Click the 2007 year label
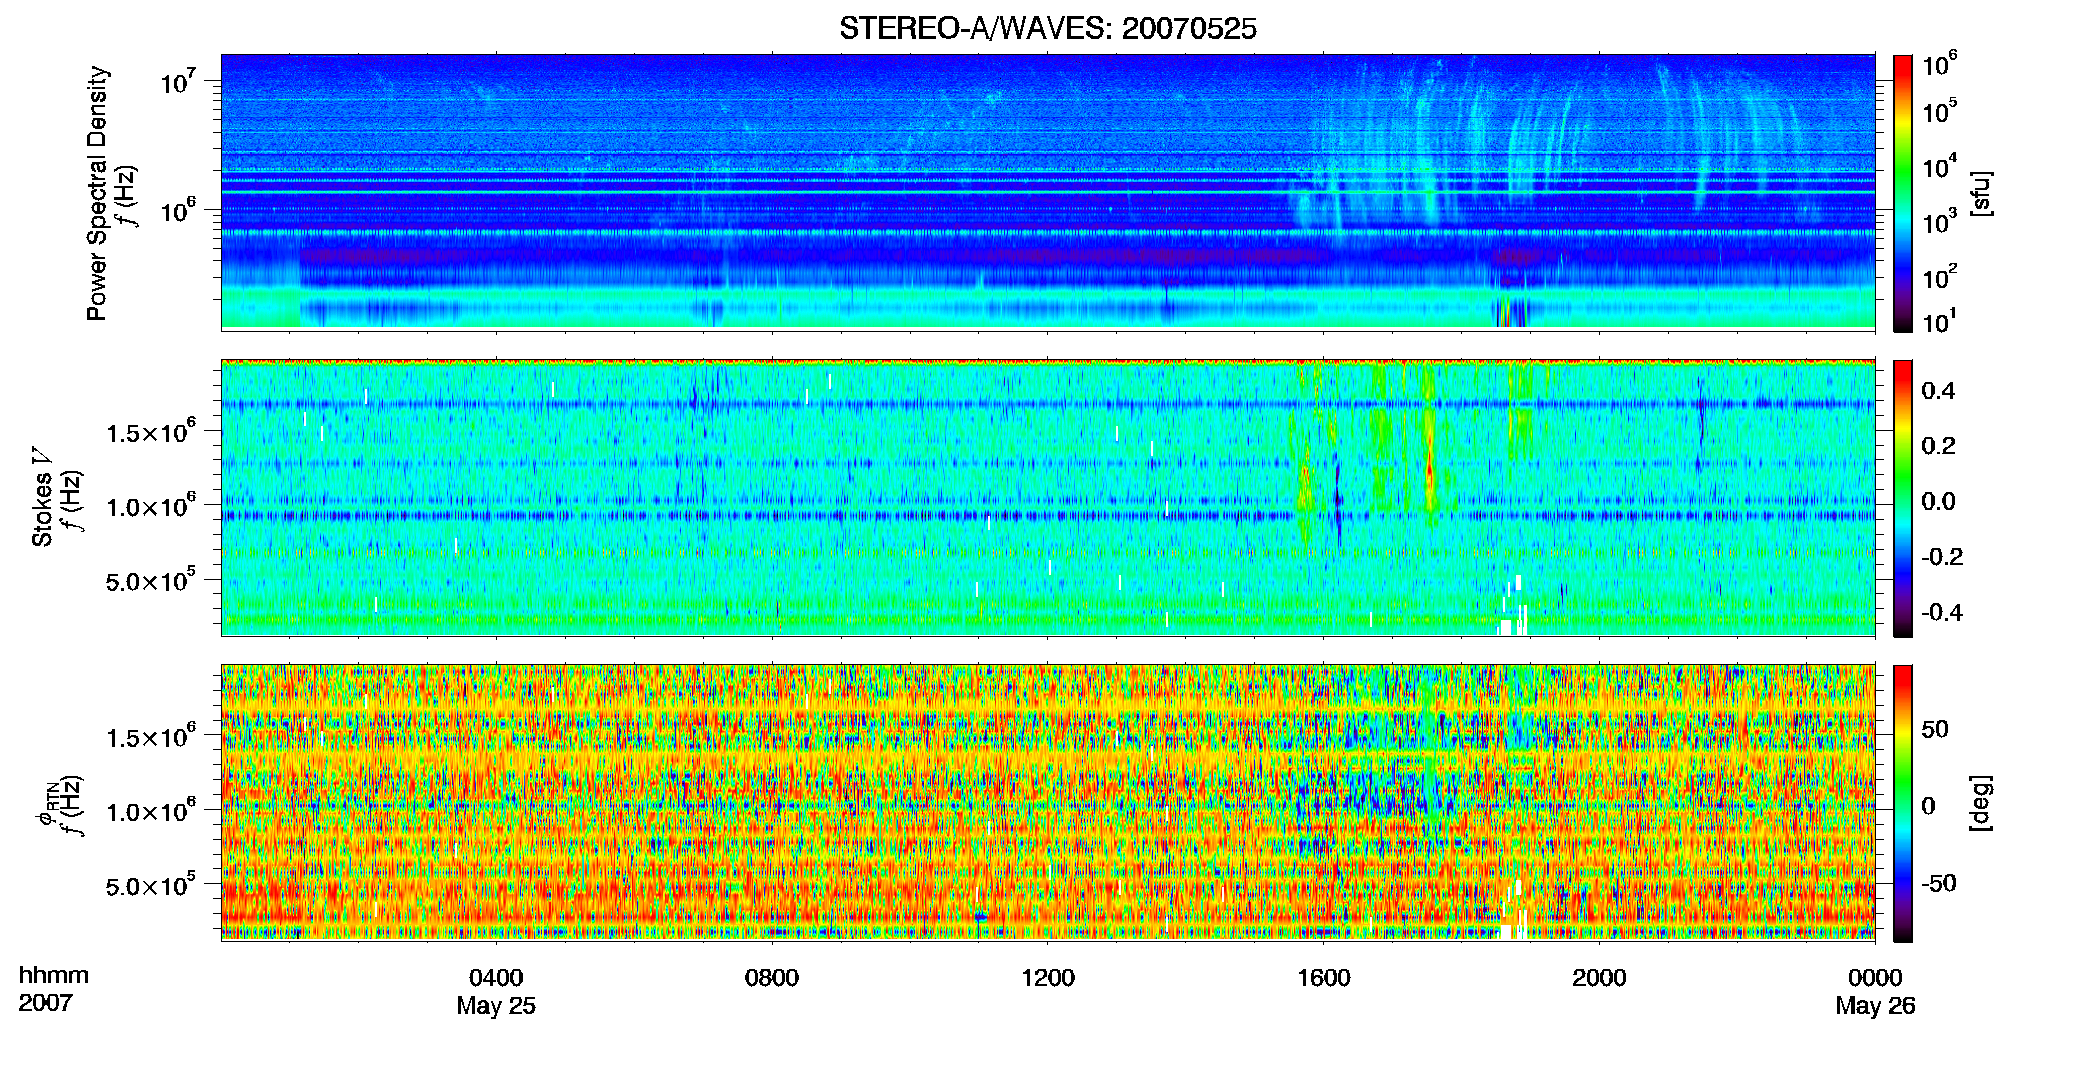This screenshot has width=2096, height=1080. (45, 1003)
